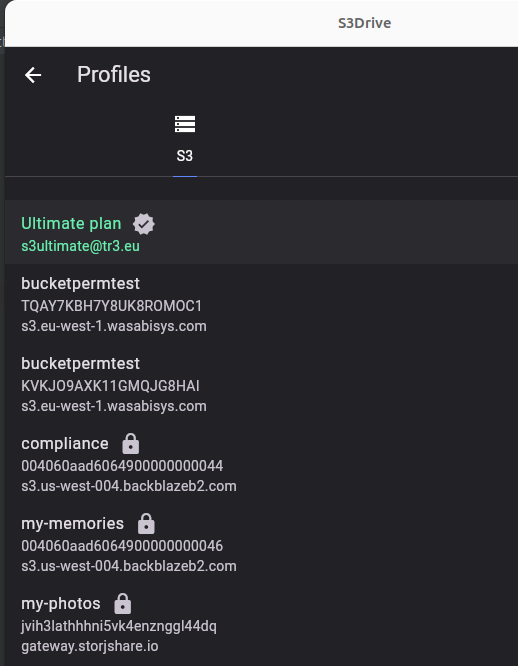Click the lock icon next to my-memories
The image size is (518, 666).
146,524
